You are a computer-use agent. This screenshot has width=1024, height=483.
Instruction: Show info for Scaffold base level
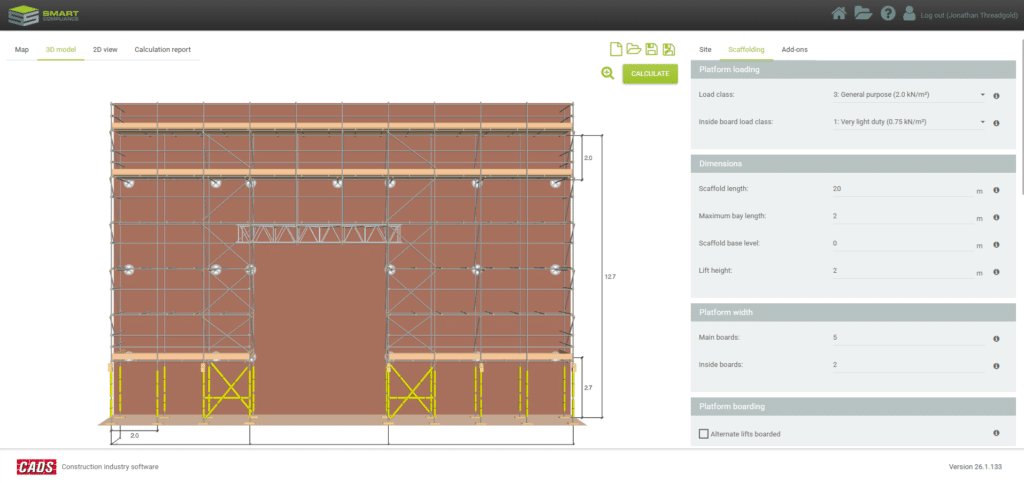tap(997, 245)
